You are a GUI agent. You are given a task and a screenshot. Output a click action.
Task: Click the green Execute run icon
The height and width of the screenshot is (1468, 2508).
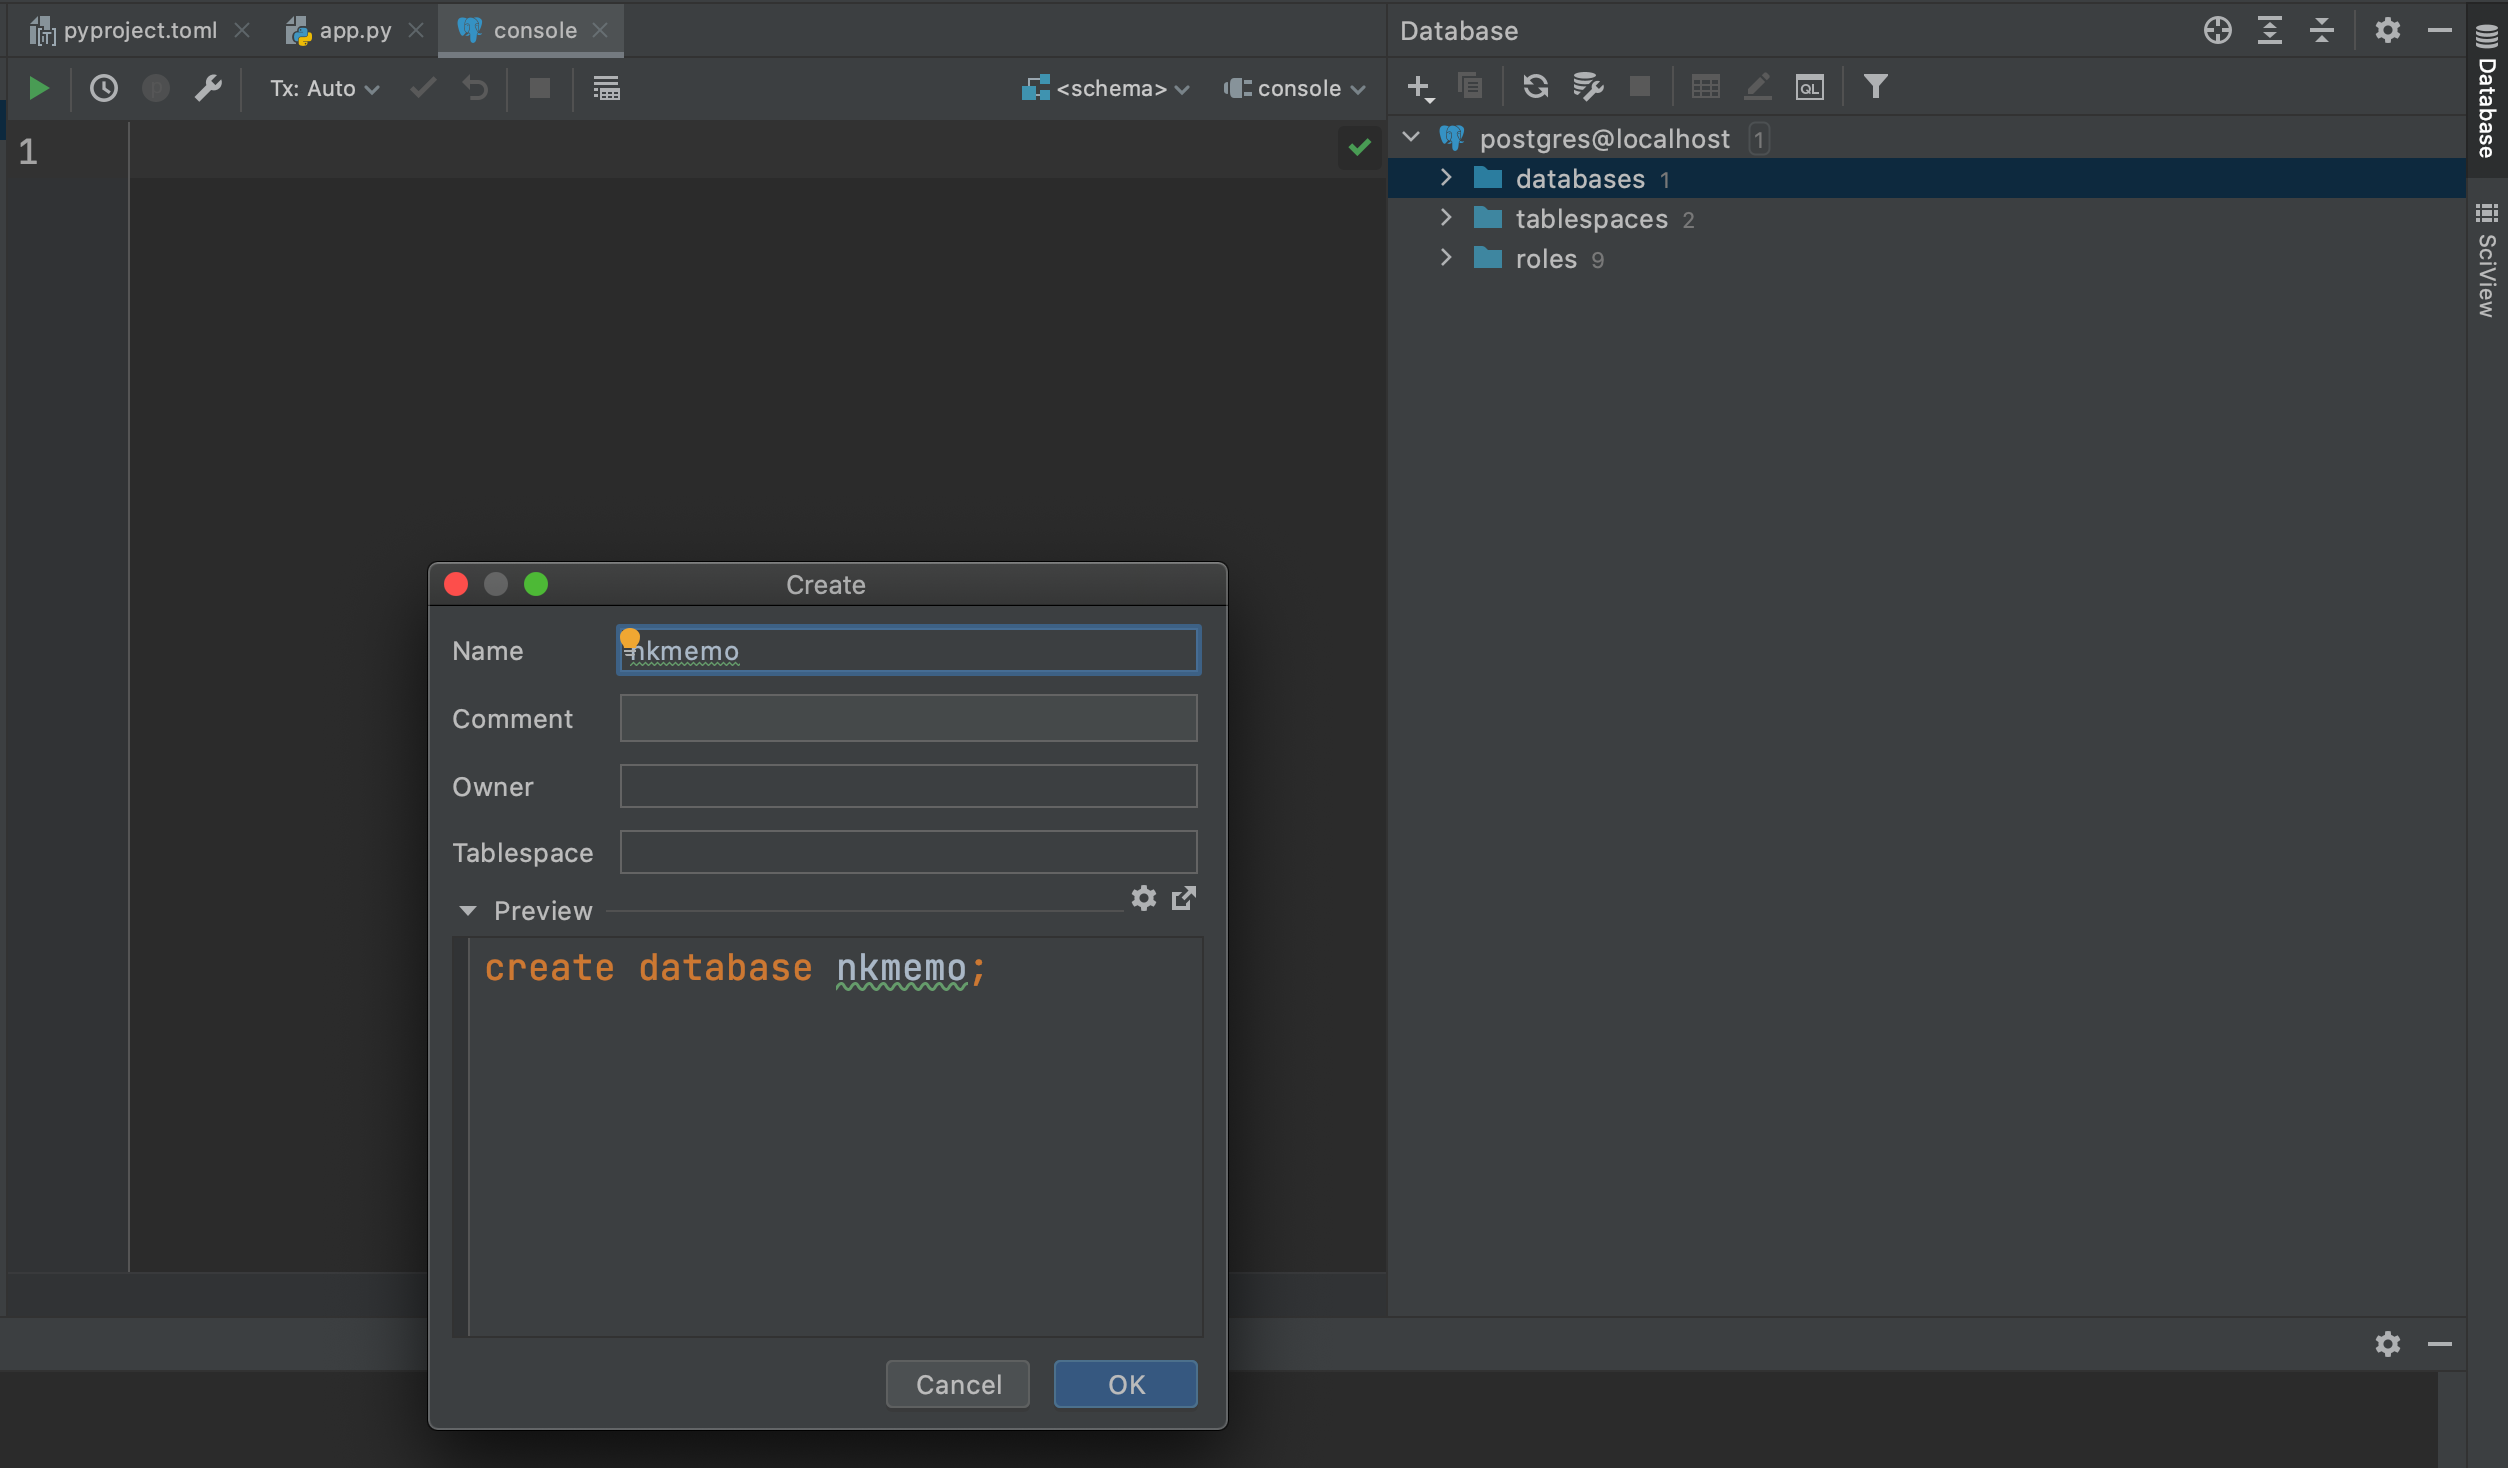(x=38, y=88)
